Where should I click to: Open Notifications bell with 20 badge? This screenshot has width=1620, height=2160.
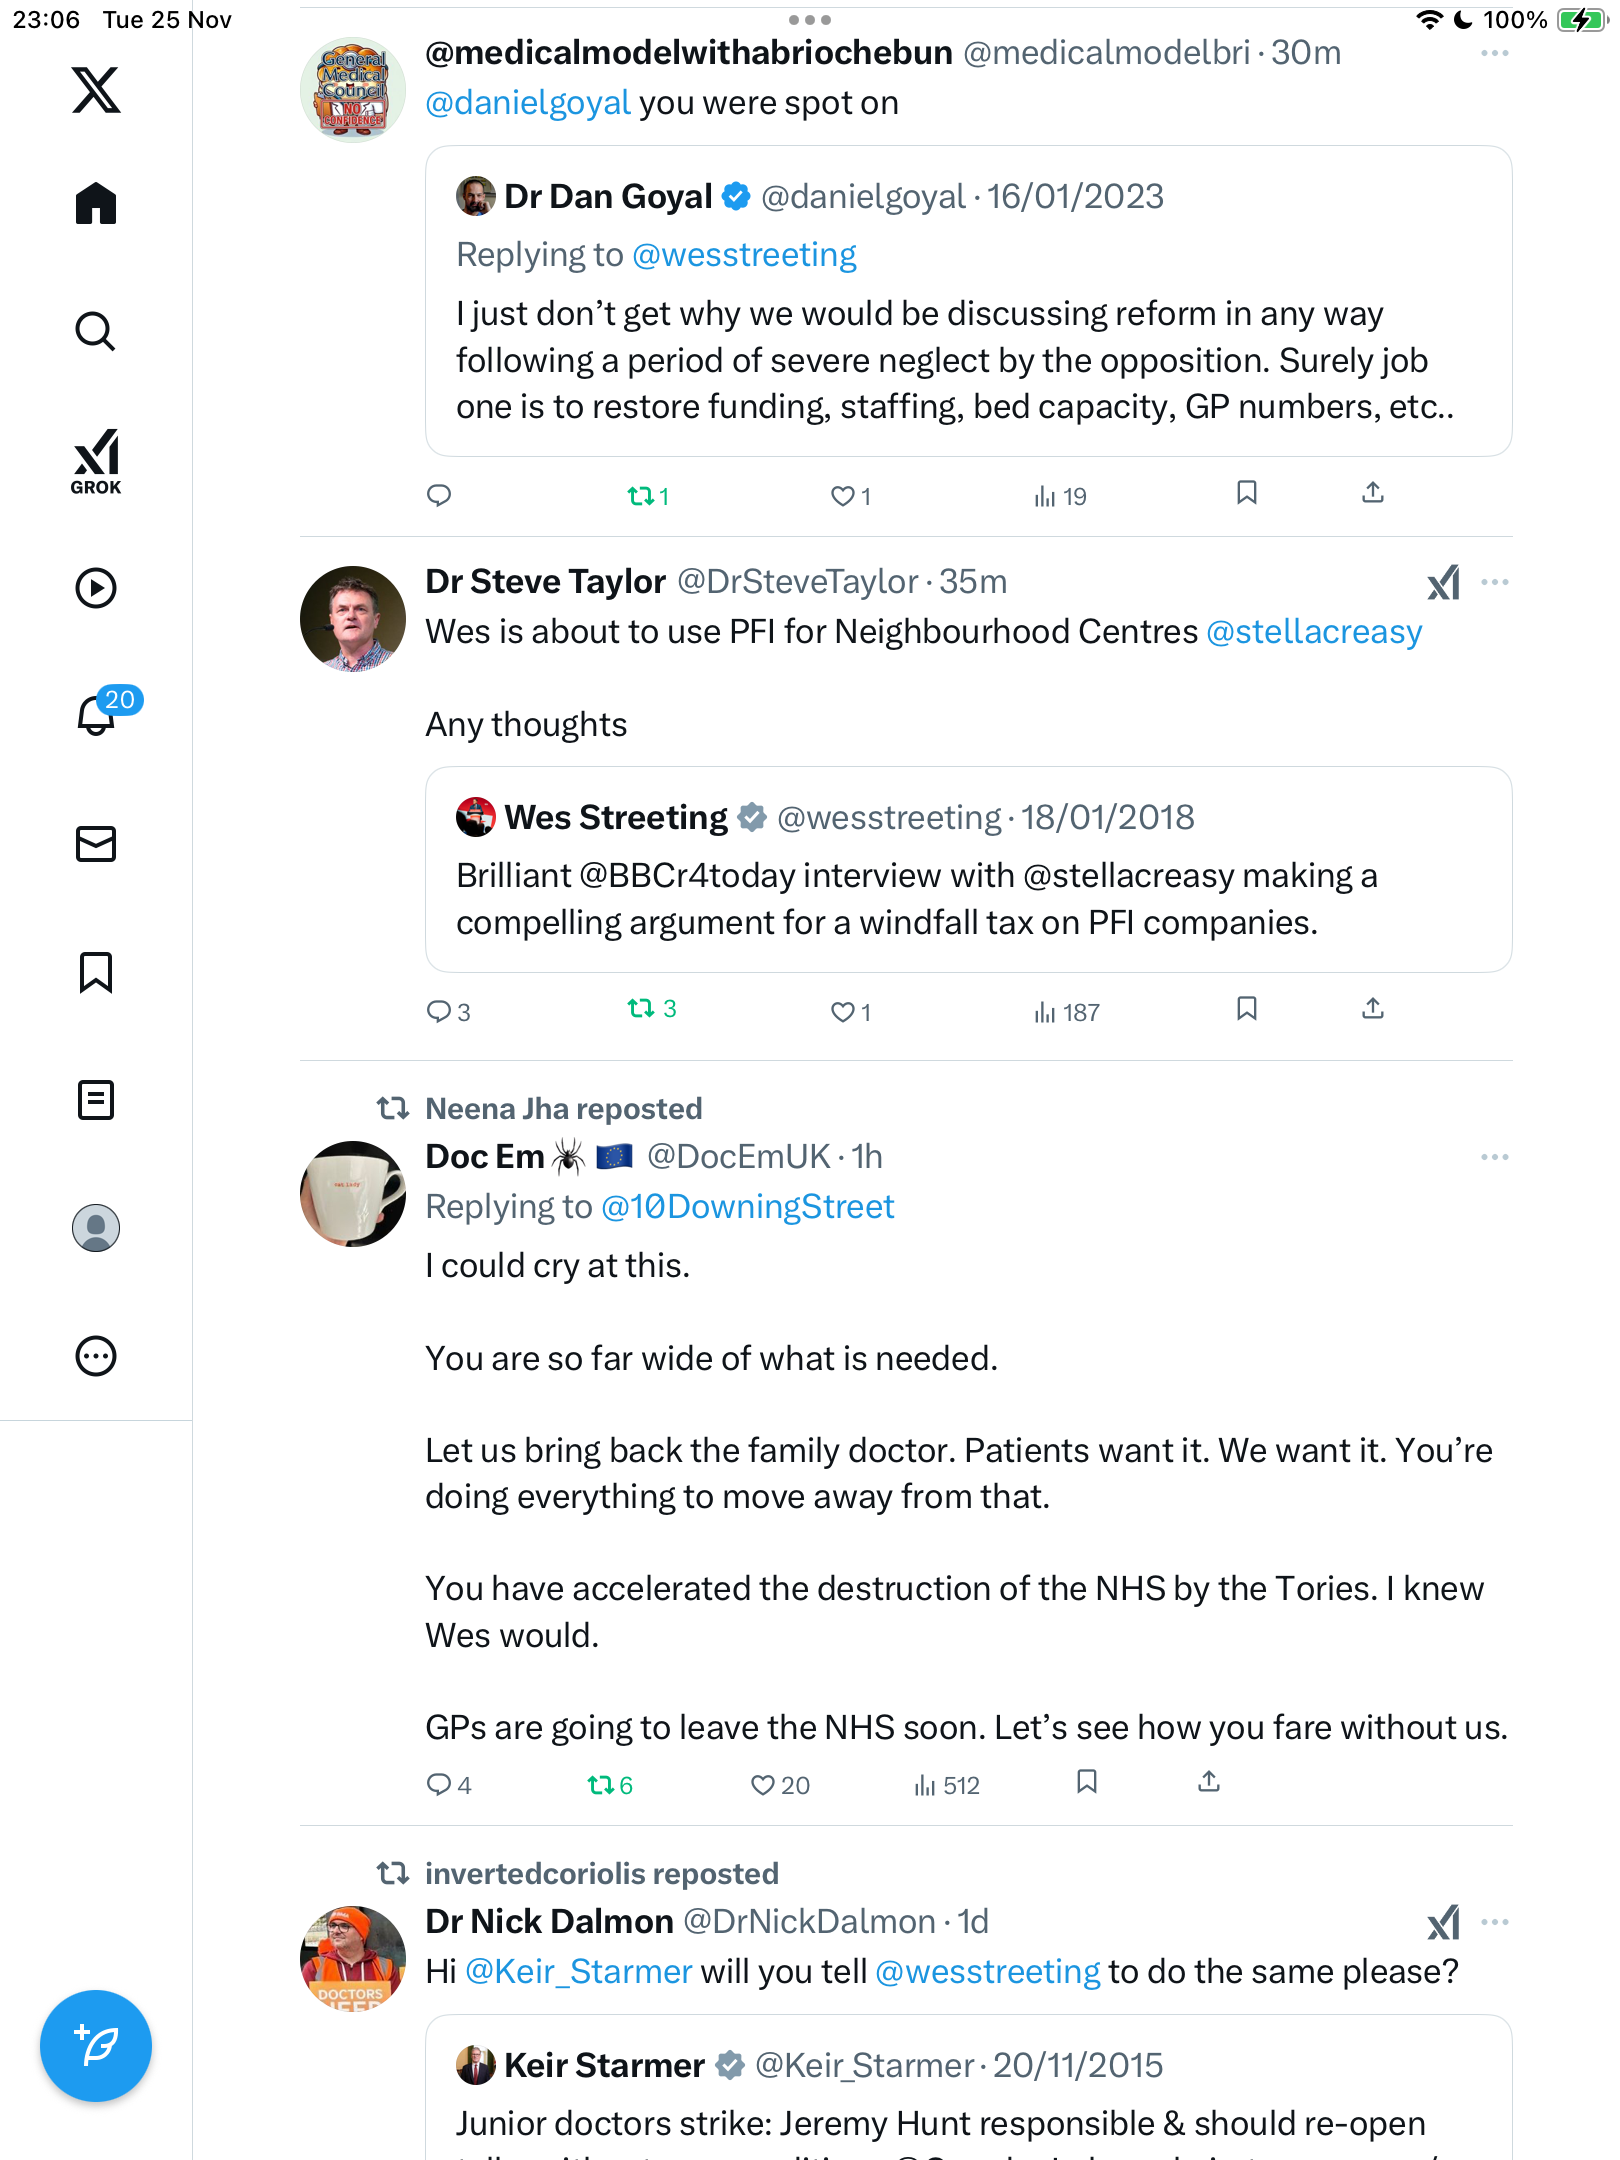[98, 714]
